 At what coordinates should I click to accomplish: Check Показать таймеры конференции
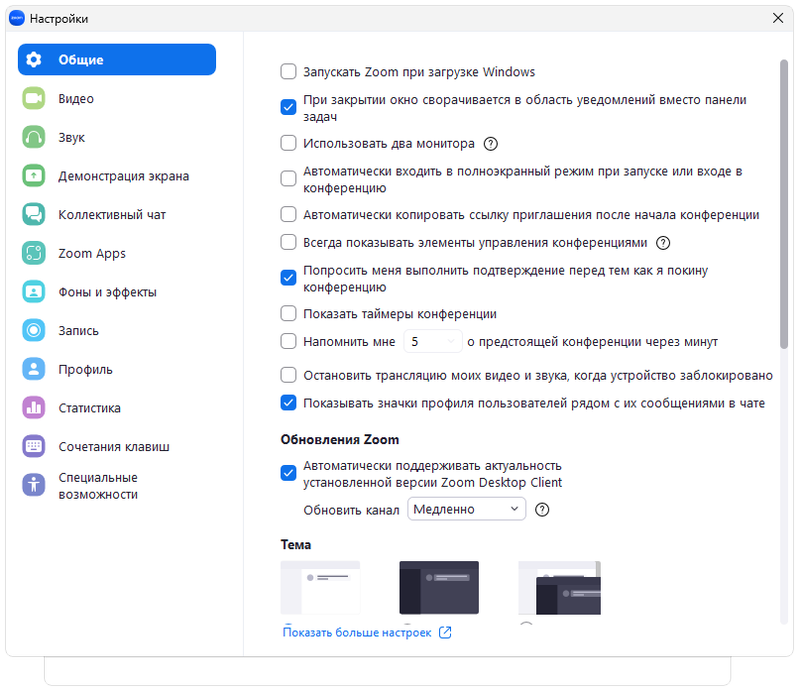288,313
